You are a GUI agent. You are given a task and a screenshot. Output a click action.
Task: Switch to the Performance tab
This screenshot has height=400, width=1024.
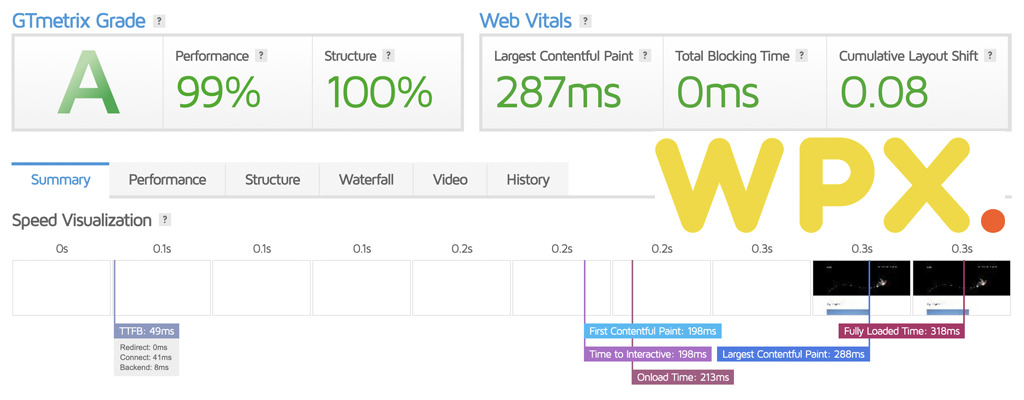167,180
